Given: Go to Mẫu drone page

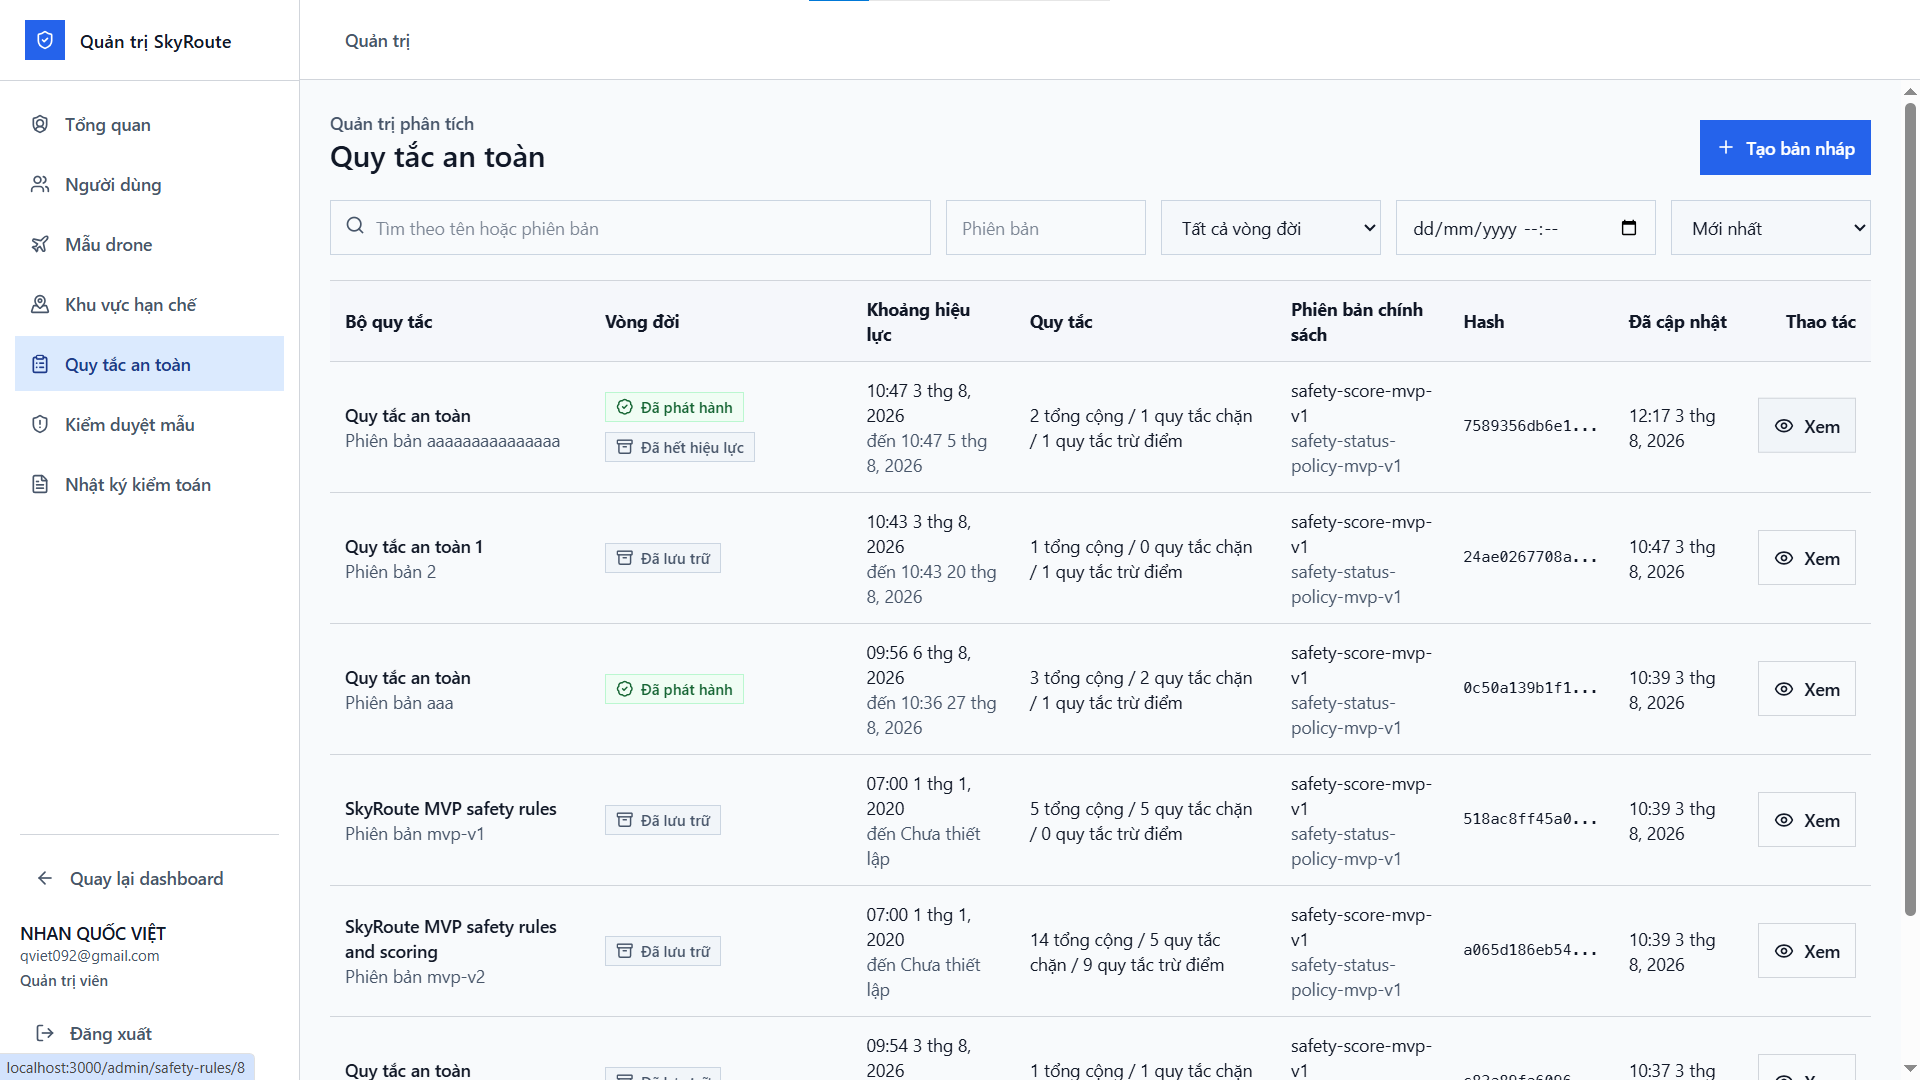Looking at the screenshot, I should (149, 244).
